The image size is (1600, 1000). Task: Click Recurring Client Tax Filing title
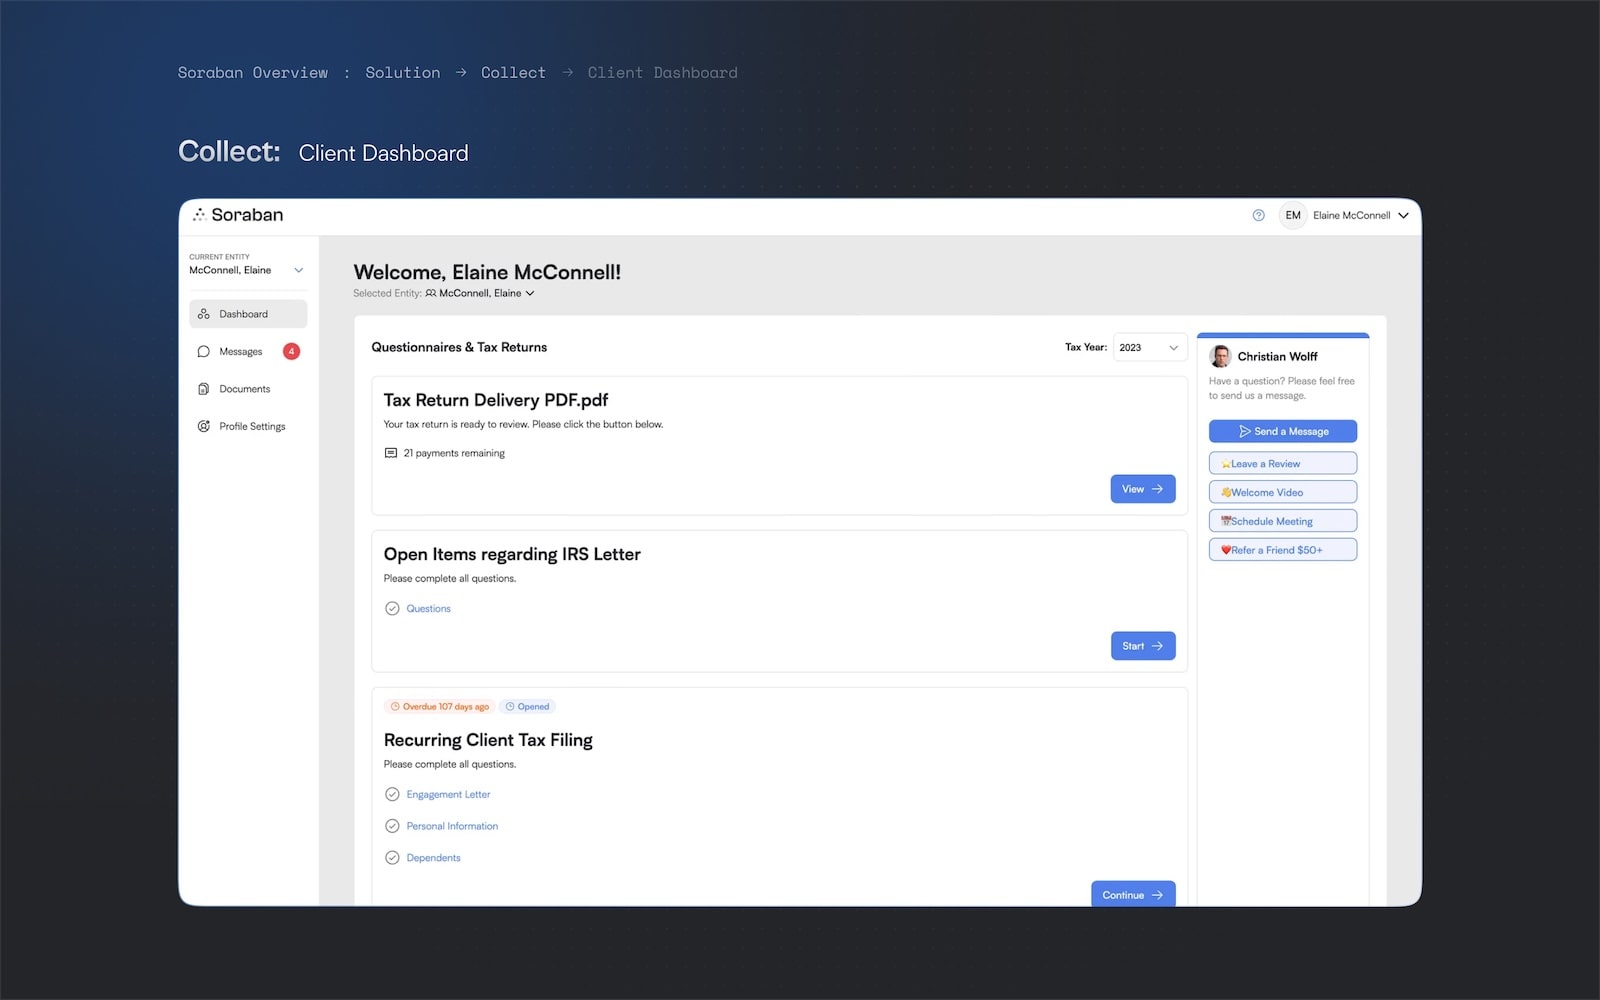(x=488, y=740)
